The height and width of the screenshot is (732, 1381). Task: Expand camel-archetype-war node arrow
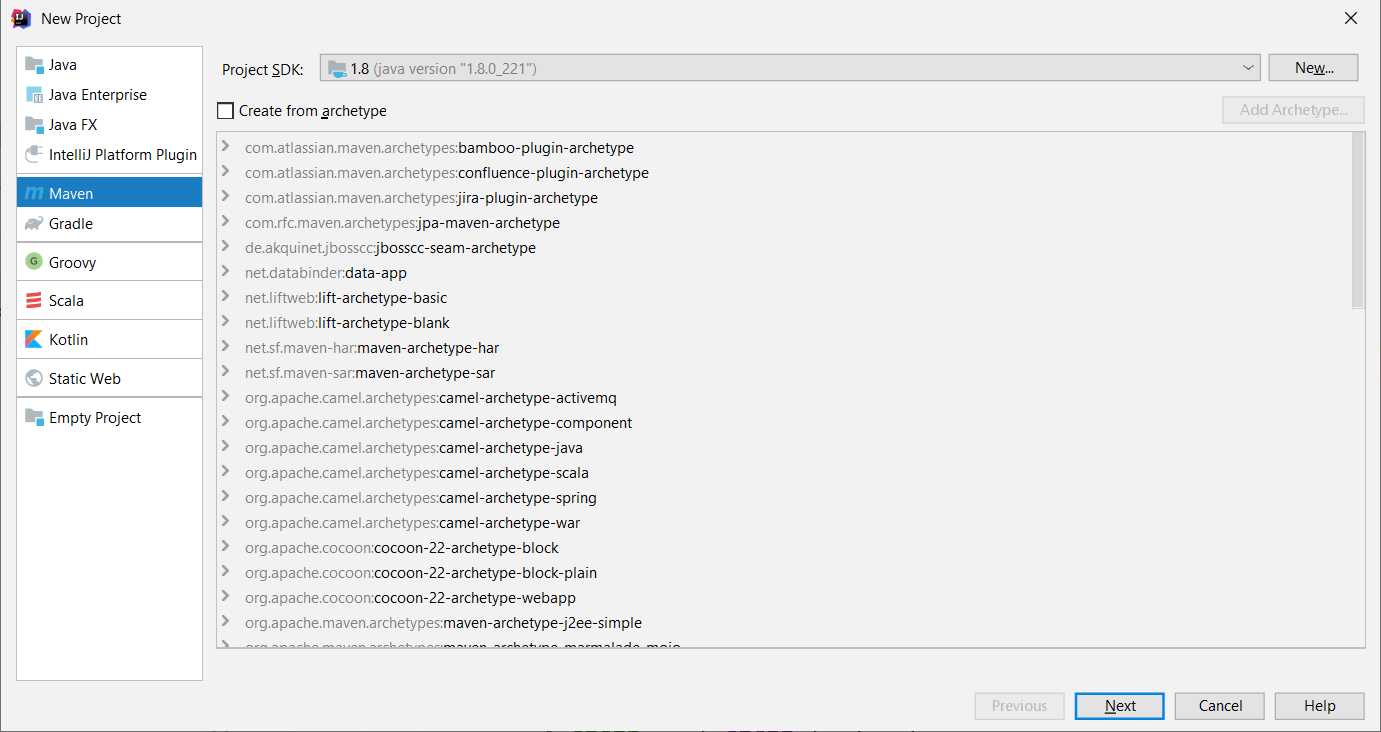[x=226, y=522]
